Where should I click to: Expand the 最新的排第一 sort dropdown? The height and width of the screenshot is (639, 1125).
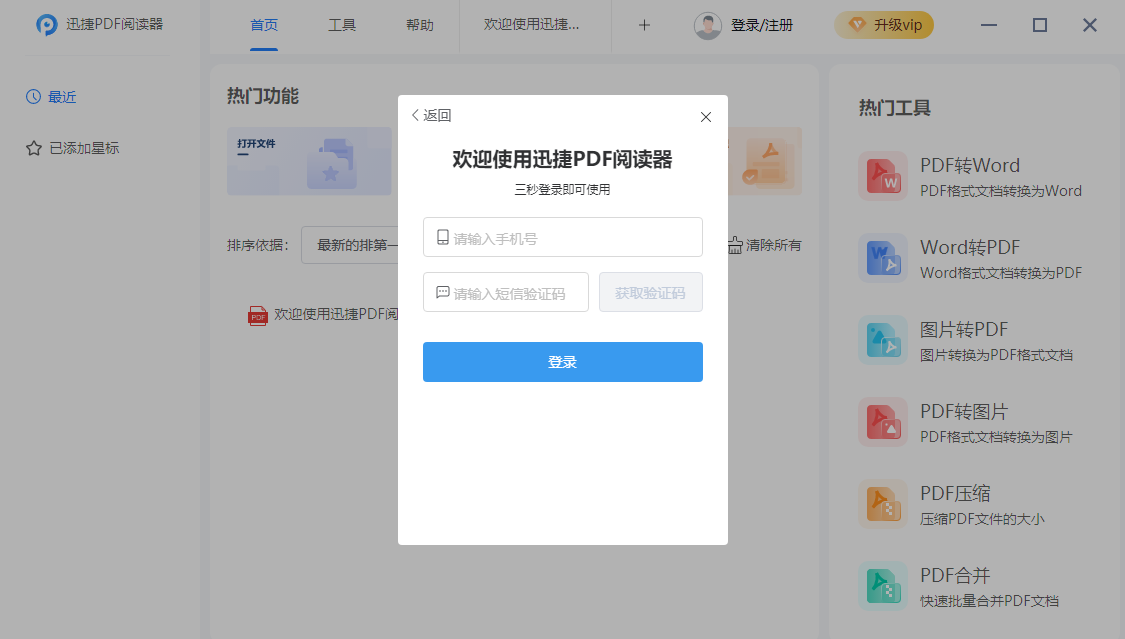(x=350, y=245)
